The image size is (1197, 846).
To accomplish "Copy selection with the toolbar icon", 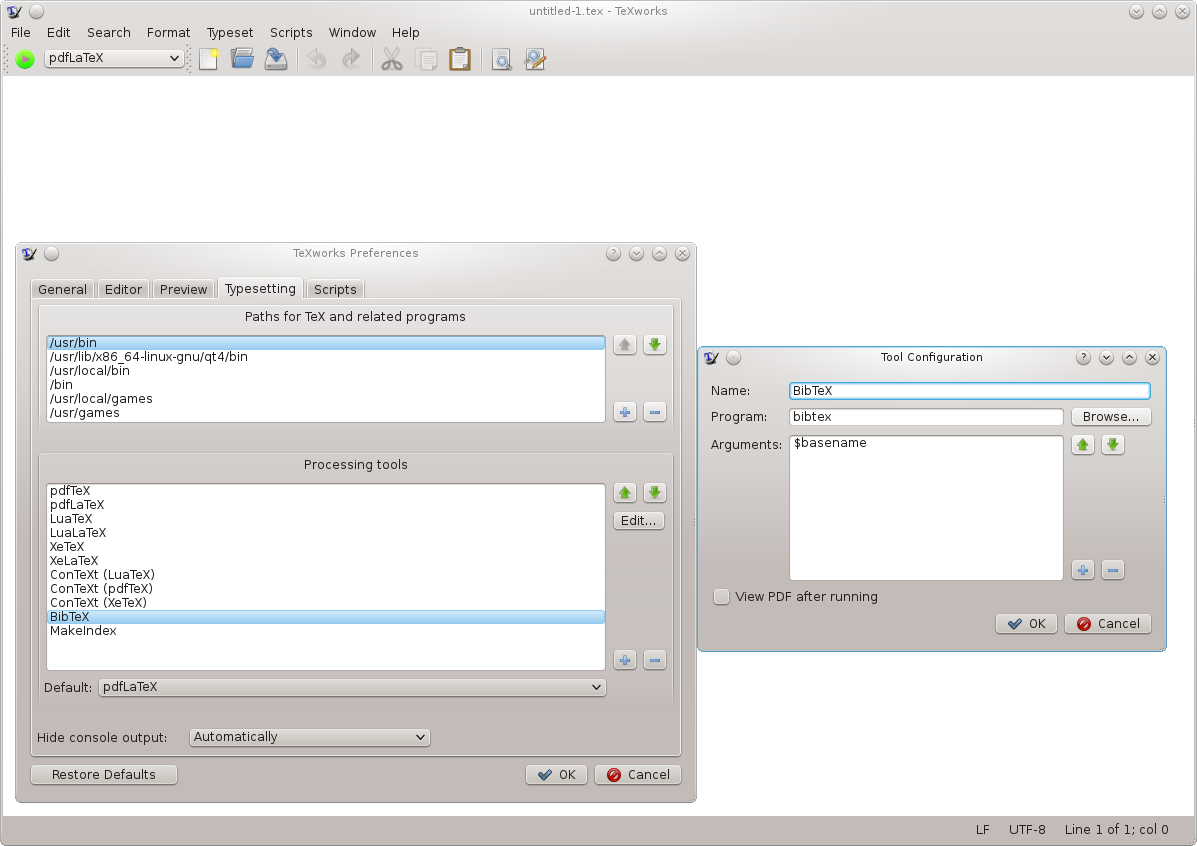I will coord(426,59).
